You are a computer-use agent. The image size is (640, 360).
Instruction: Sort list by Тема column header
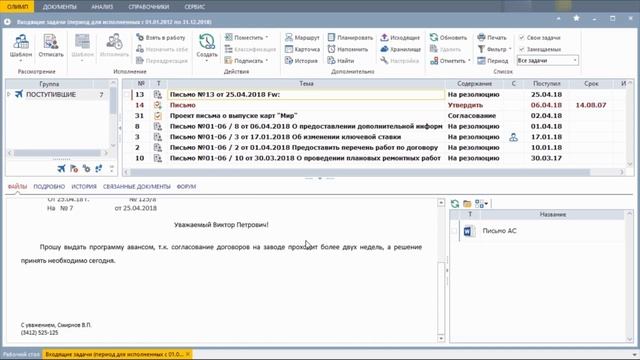306,84
